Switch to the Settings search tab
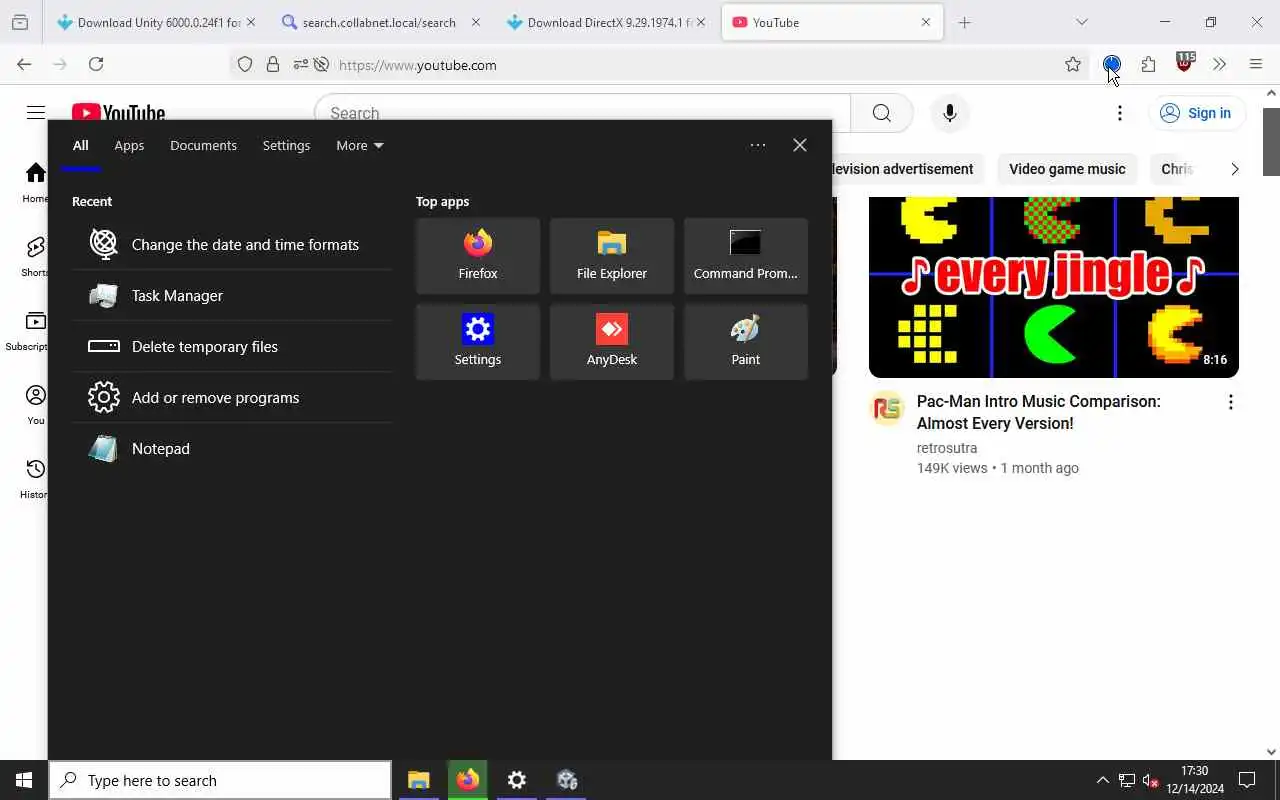This screenshot has height=800, width=1280. tap(286, 145)
